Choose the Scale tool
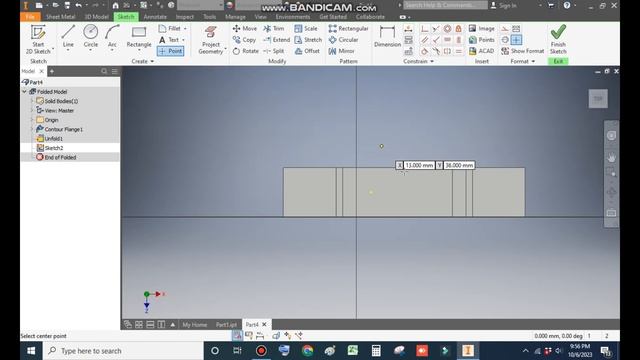The height and width of the screenshot is (360, 640). click(x=306, y=29)
